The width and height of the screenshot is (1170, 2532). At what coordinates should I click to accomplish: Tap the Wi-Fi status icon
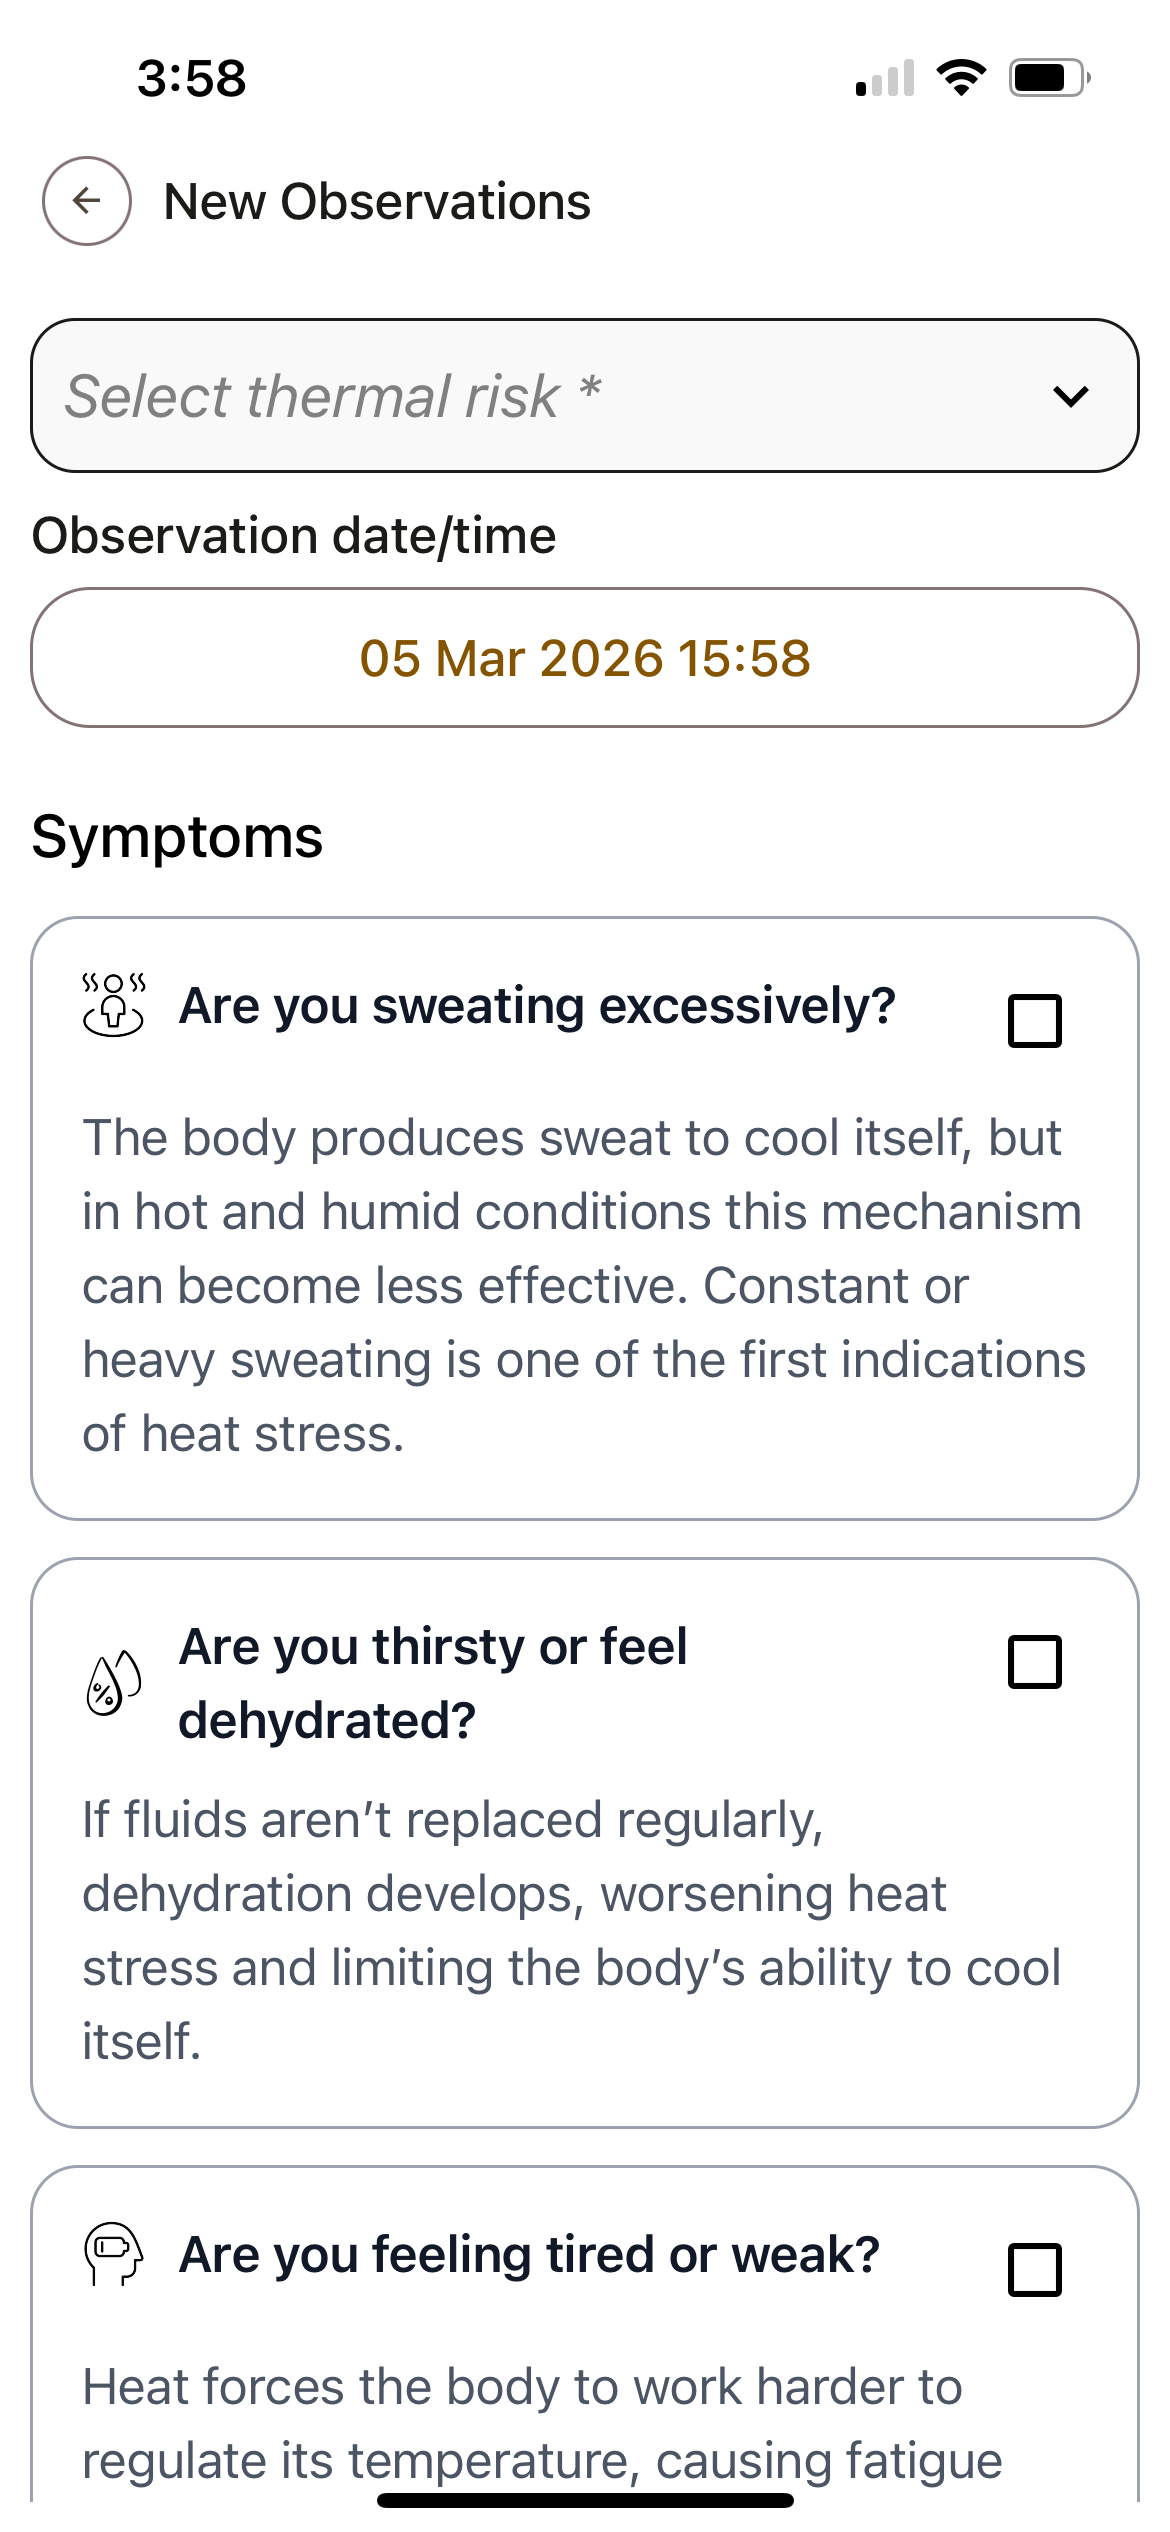[961, 78]
